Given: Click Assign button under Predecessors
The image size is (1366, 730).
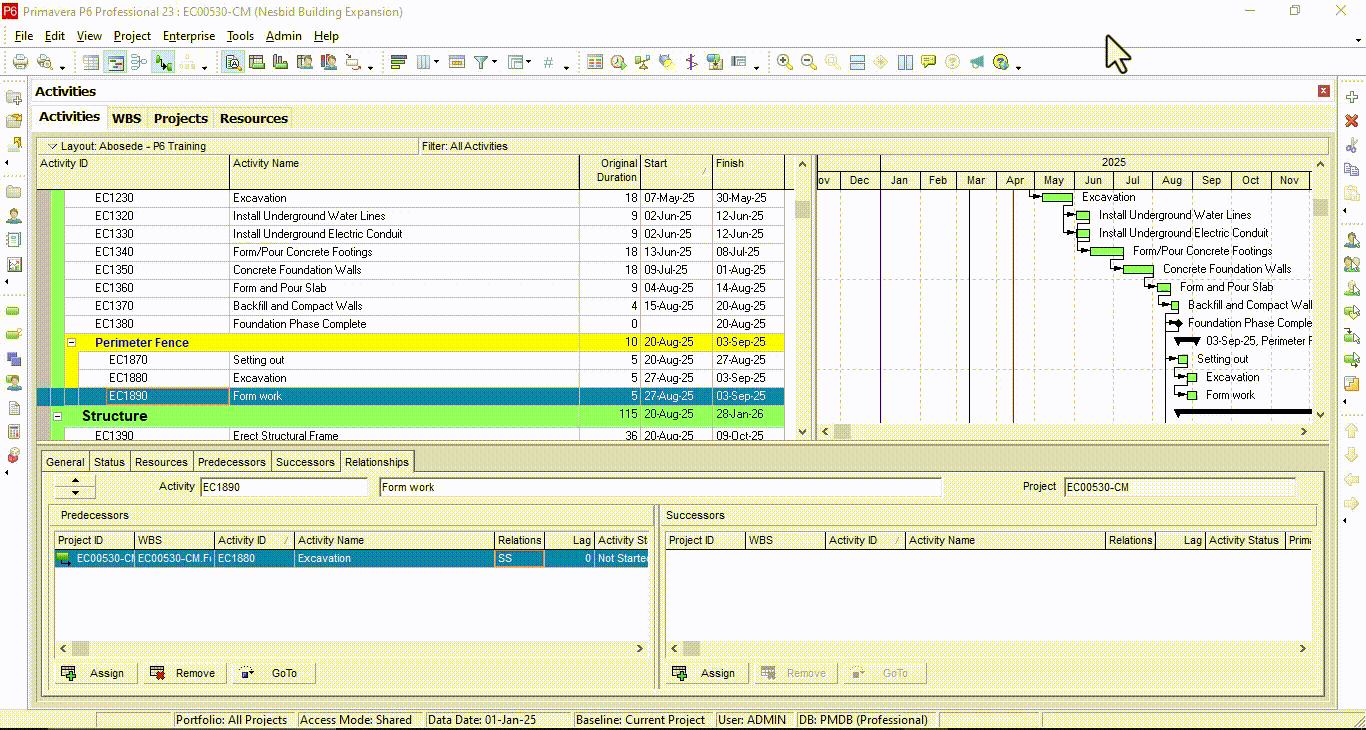Looking at the screenshot, I should pos(95,673).
